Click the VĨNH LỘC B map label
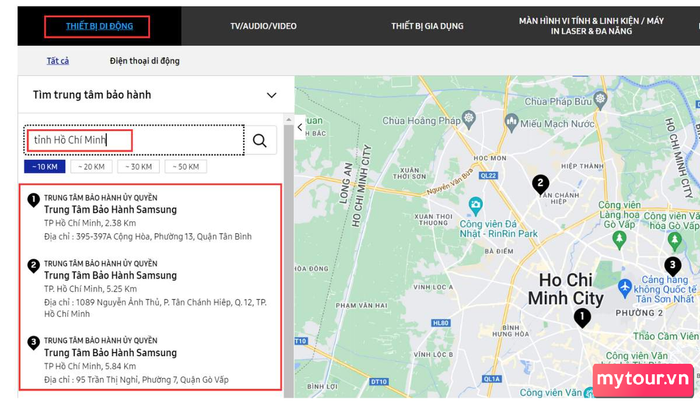 click(433, 355)
